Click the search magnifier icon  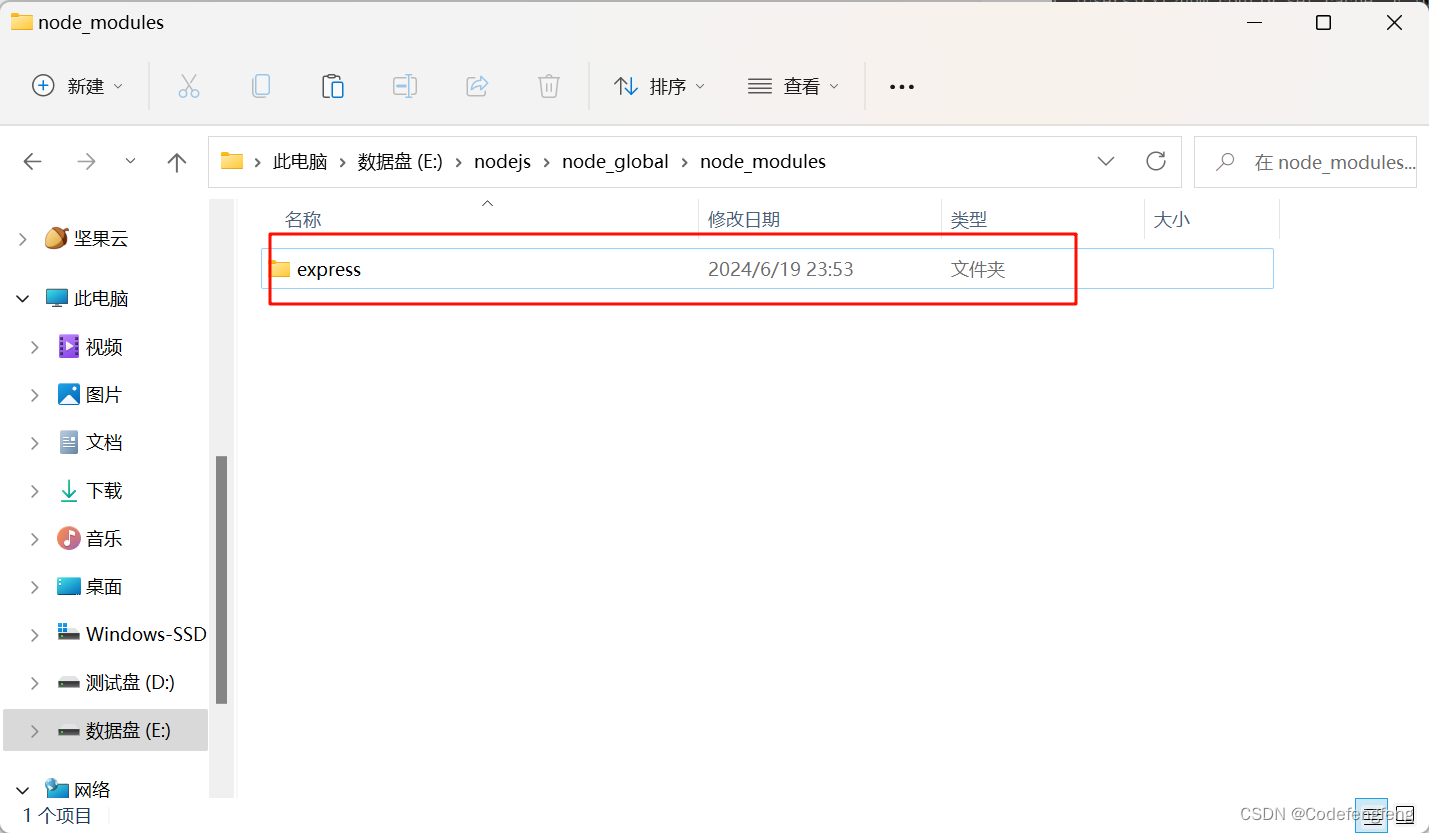(1225, 162)
